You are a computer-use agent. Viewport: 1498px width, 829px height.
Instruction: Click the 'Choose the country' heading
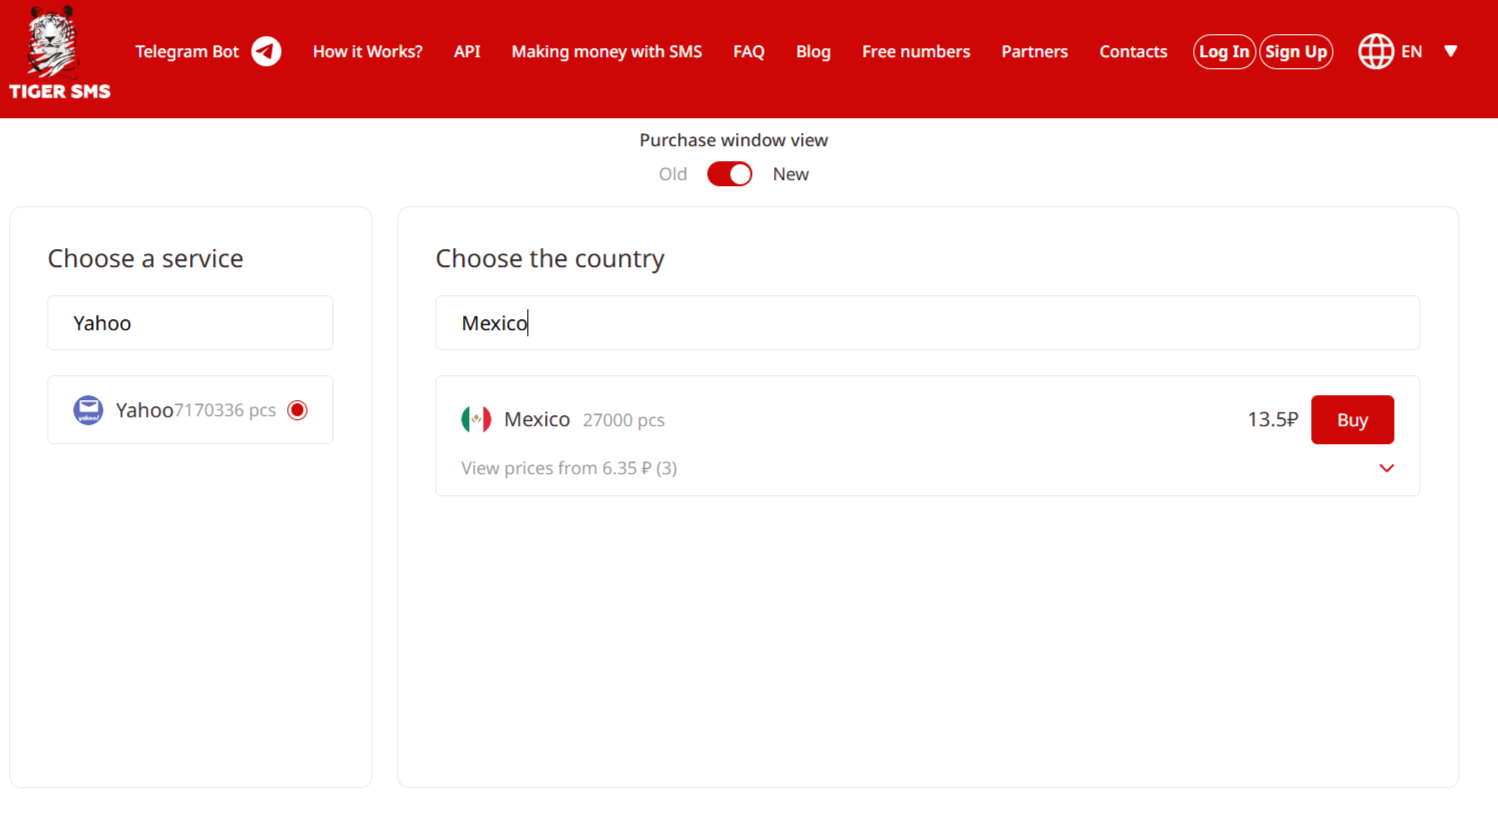[550, 258]
